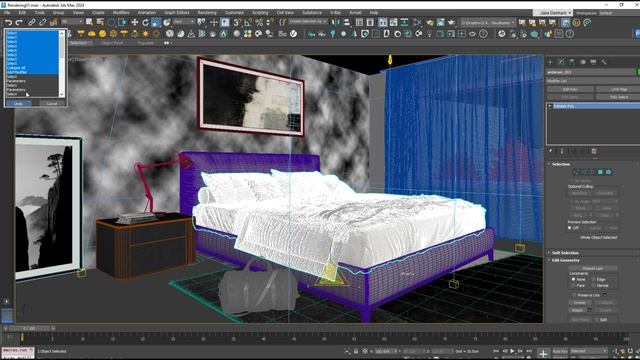Select None constraint radio button
This screenshot has width=640, height=360.
tap(573, 279)
